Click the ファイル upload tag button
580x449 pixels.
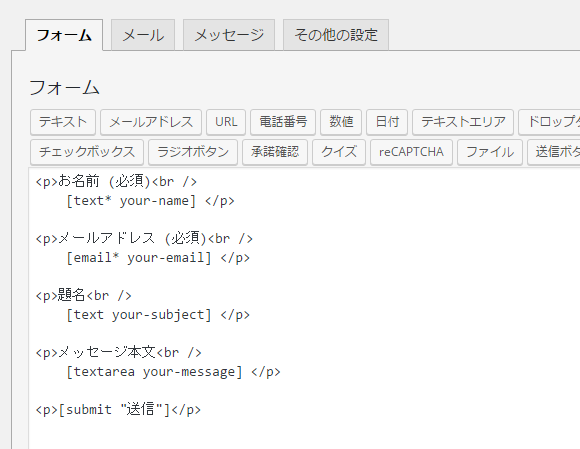[490, 152]
